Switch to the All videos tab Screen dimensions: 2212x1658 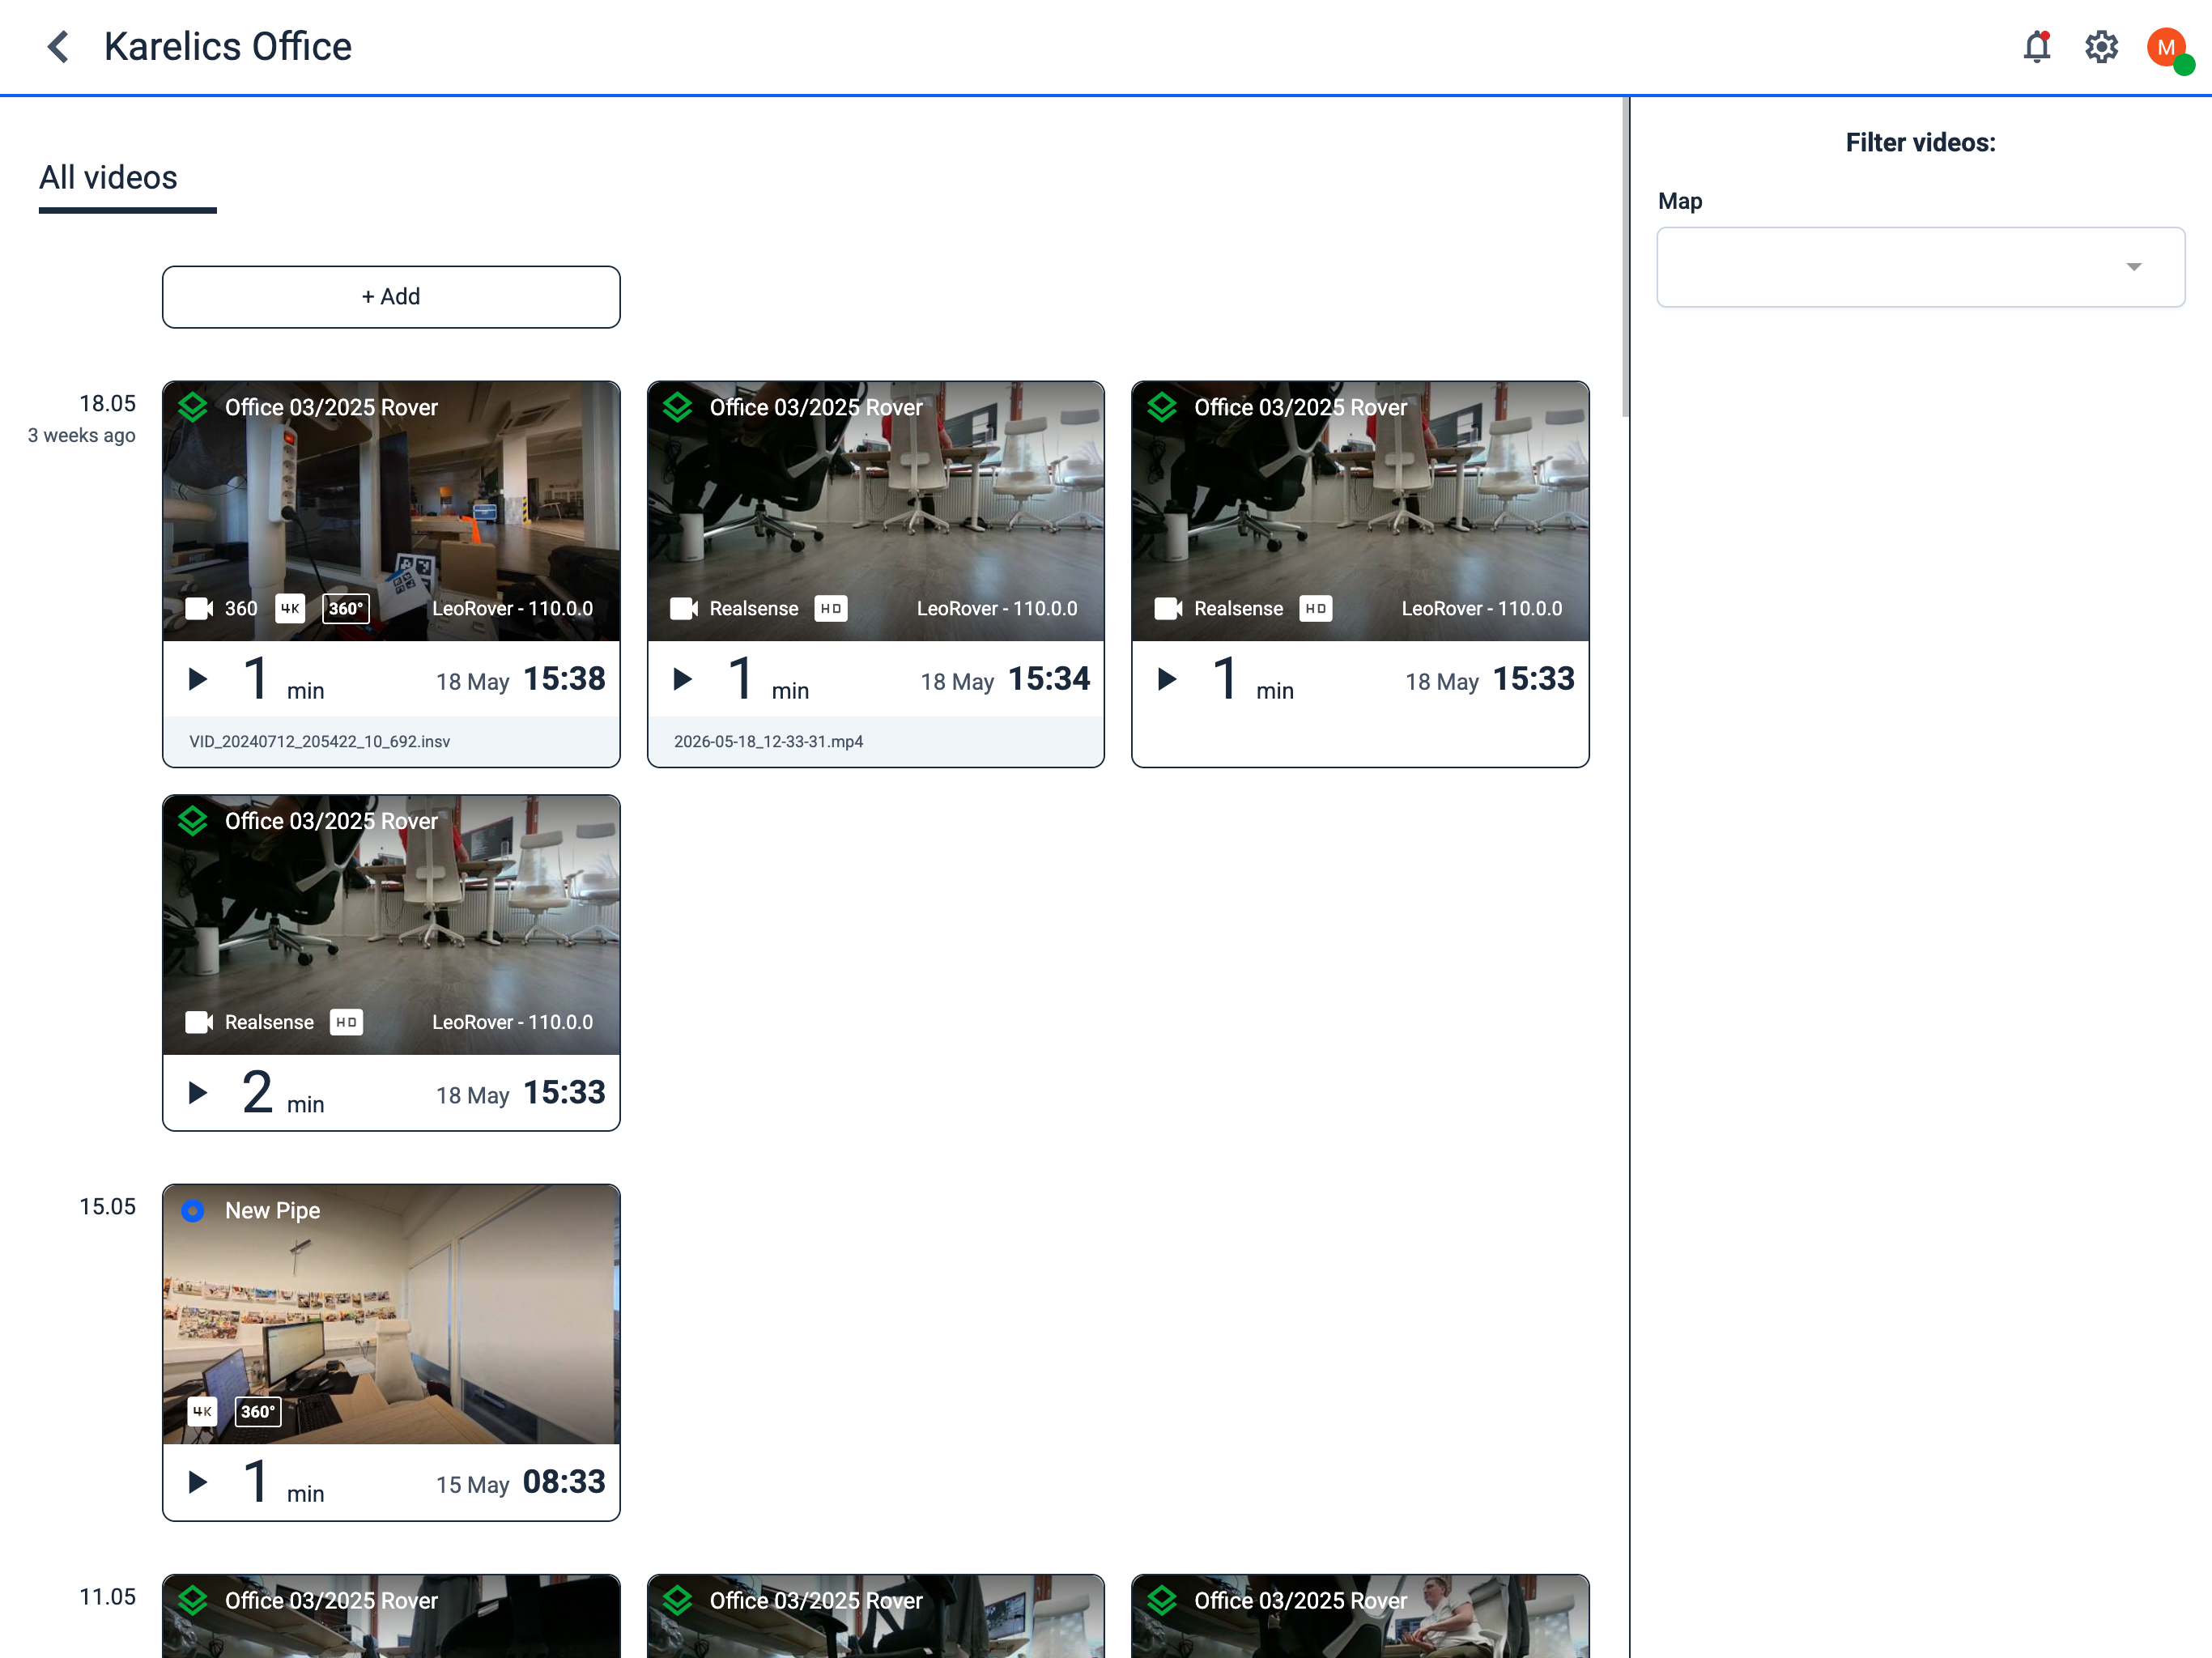[108, 178]
